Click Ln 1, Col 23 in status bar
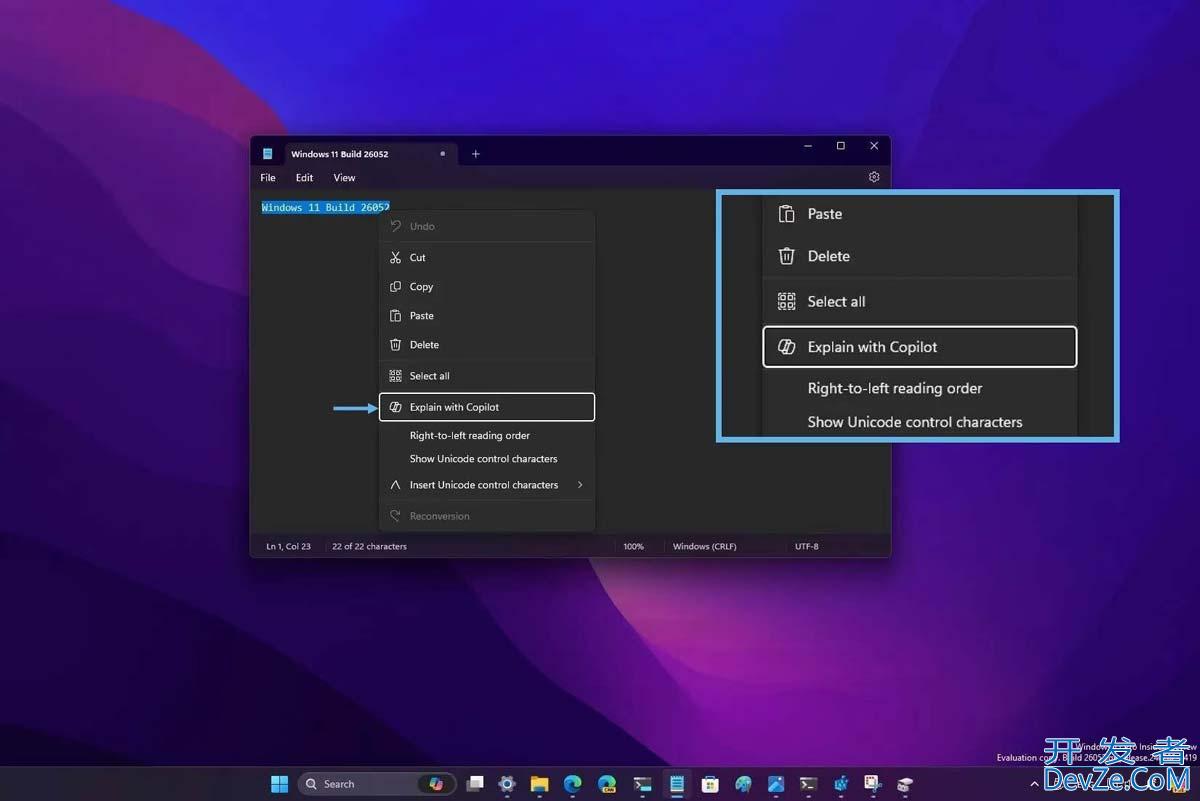The image size is (1200, 801). [288, 547]
